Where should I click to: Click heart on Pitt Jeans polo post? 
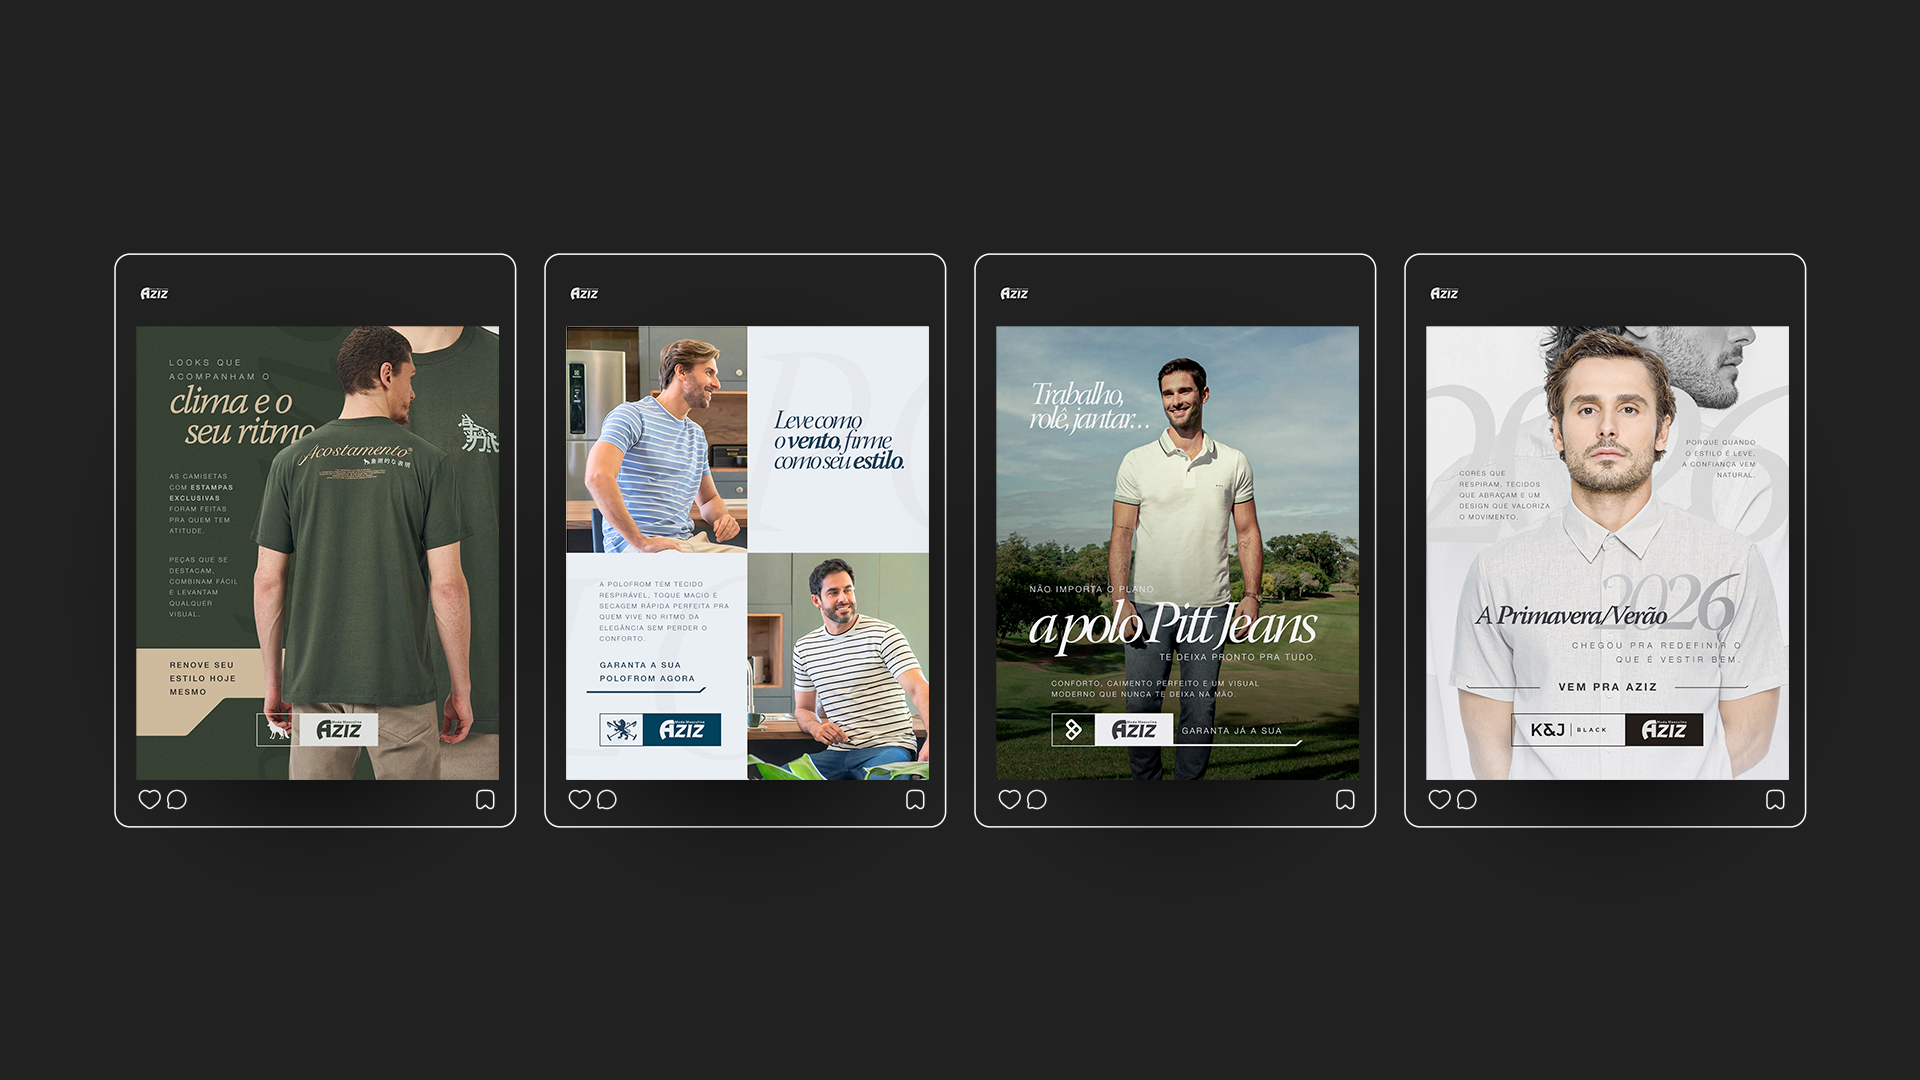coord(1009,799)
